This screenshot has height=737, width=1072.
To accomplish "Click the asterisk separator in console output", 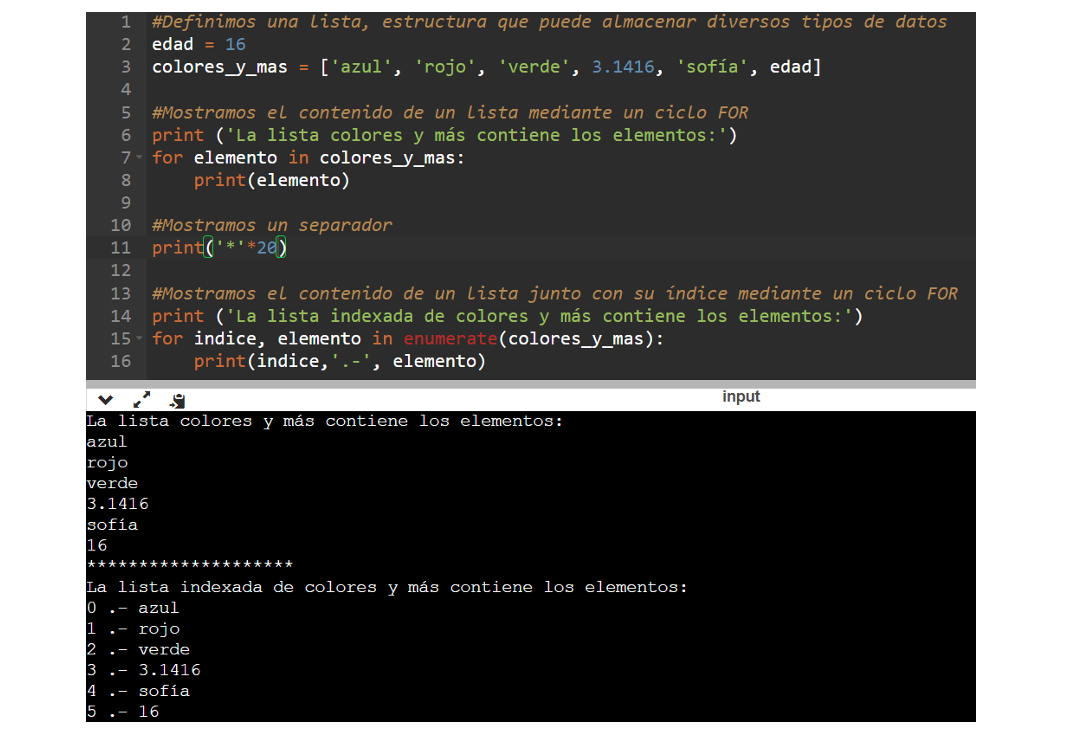I will click(190, 566).
